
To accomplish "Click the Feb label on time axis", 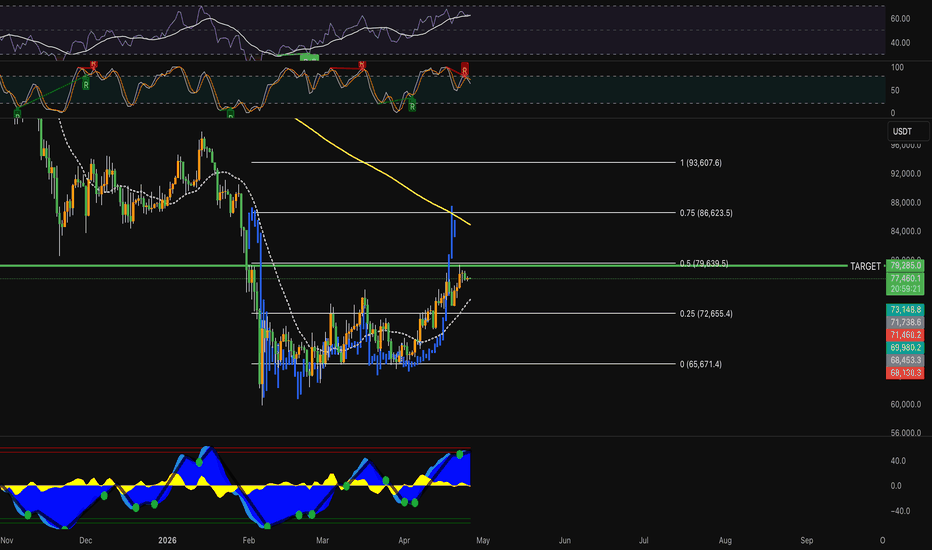I will click(x=250, y=540).
